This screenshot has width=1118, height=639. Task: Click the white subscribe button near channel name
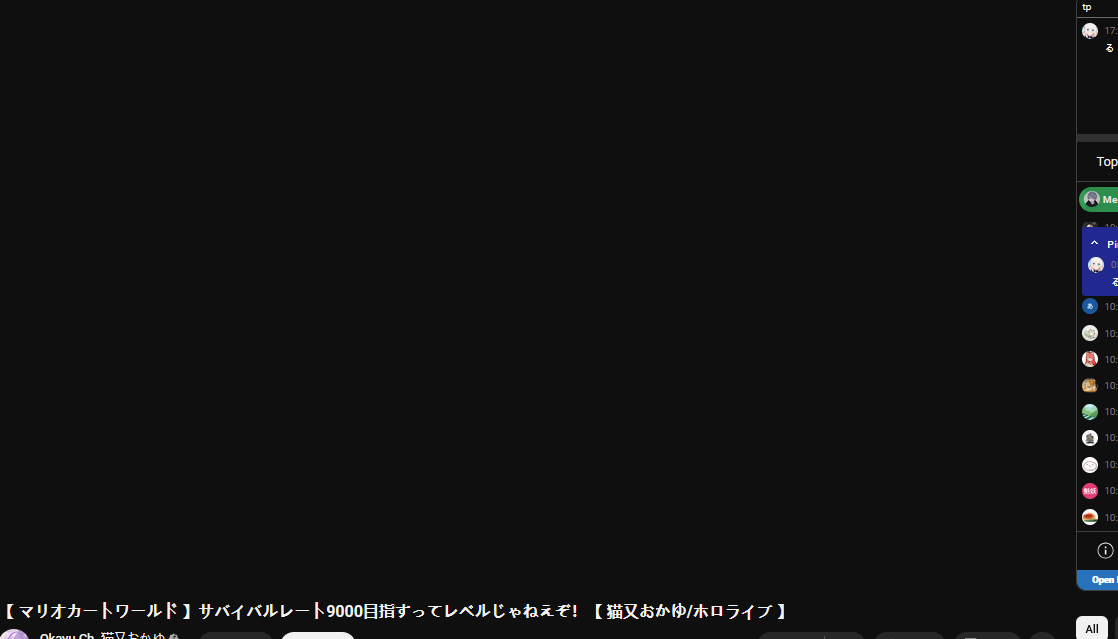317,635
